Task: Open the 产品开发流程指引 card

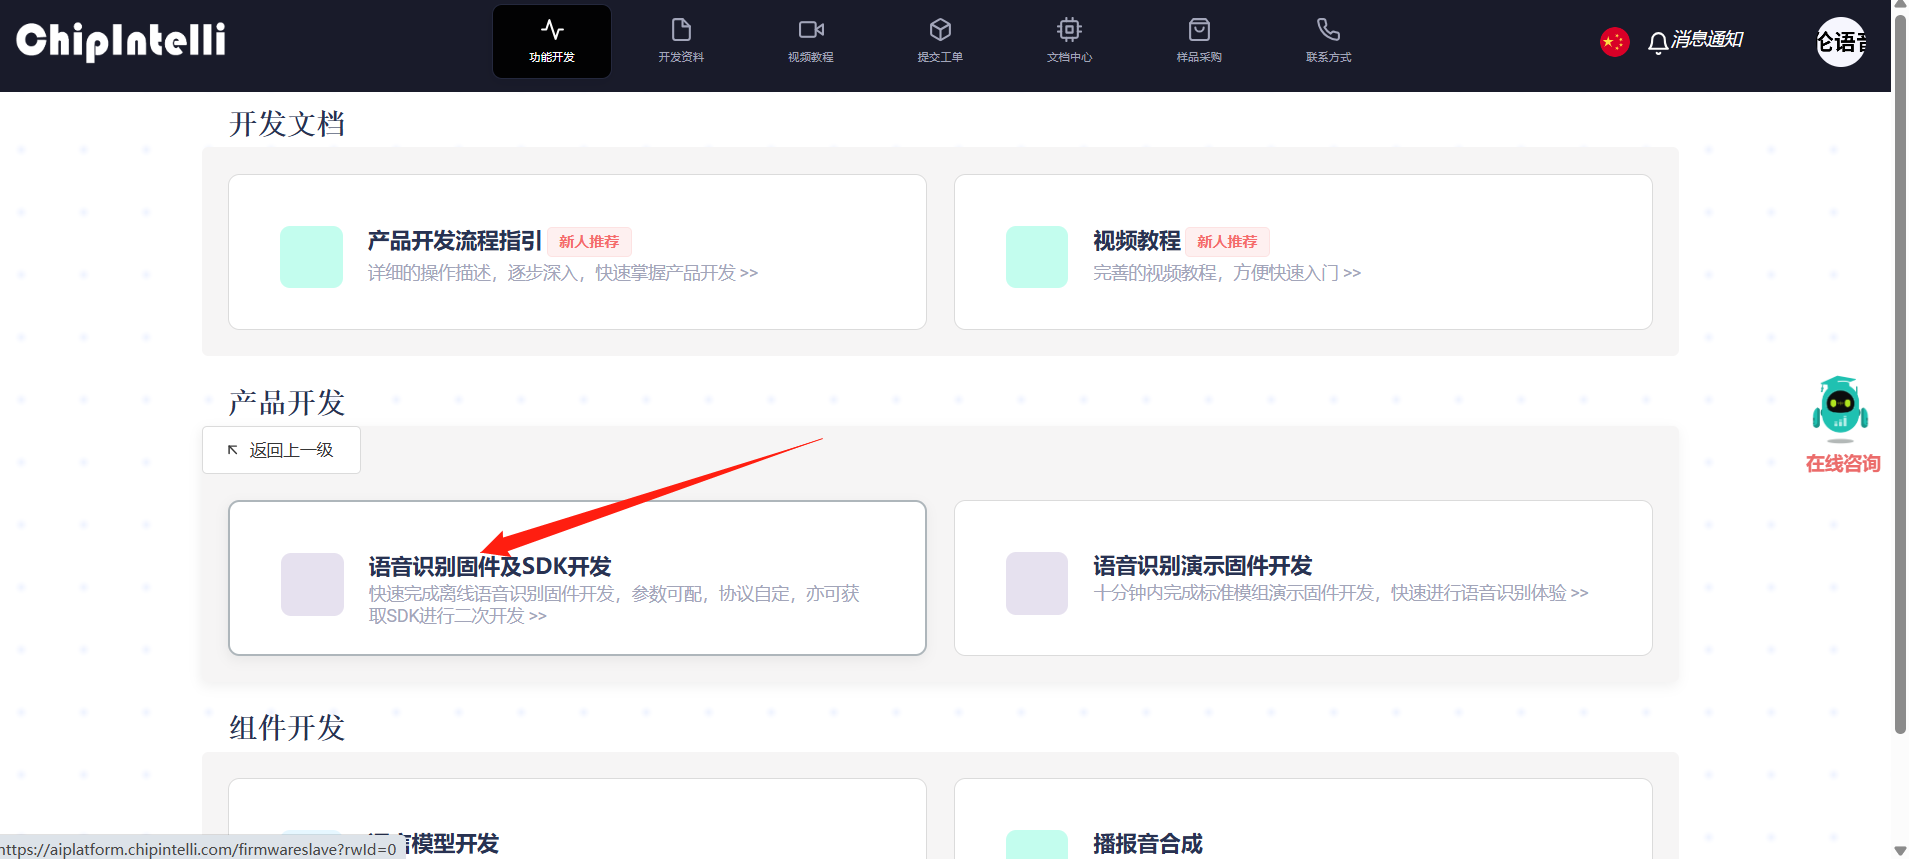Action: tap(577, 252)
